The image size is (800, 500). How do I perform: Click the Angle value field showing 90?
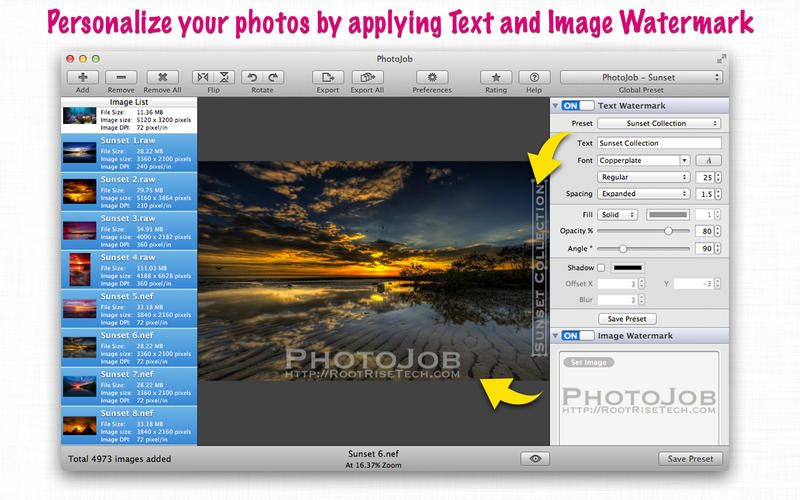click(x=705, y=248)
